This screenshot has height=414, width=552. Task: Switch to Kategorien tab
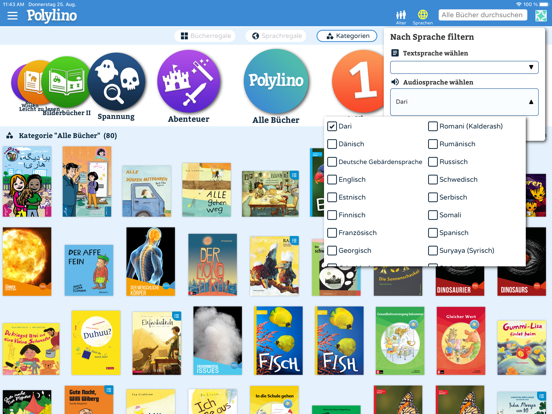click(x=347, y=36)
